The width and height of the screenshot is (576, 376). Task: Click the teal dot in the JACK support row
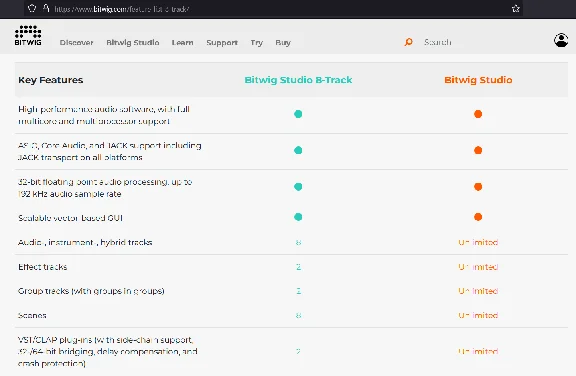point(298,150)
